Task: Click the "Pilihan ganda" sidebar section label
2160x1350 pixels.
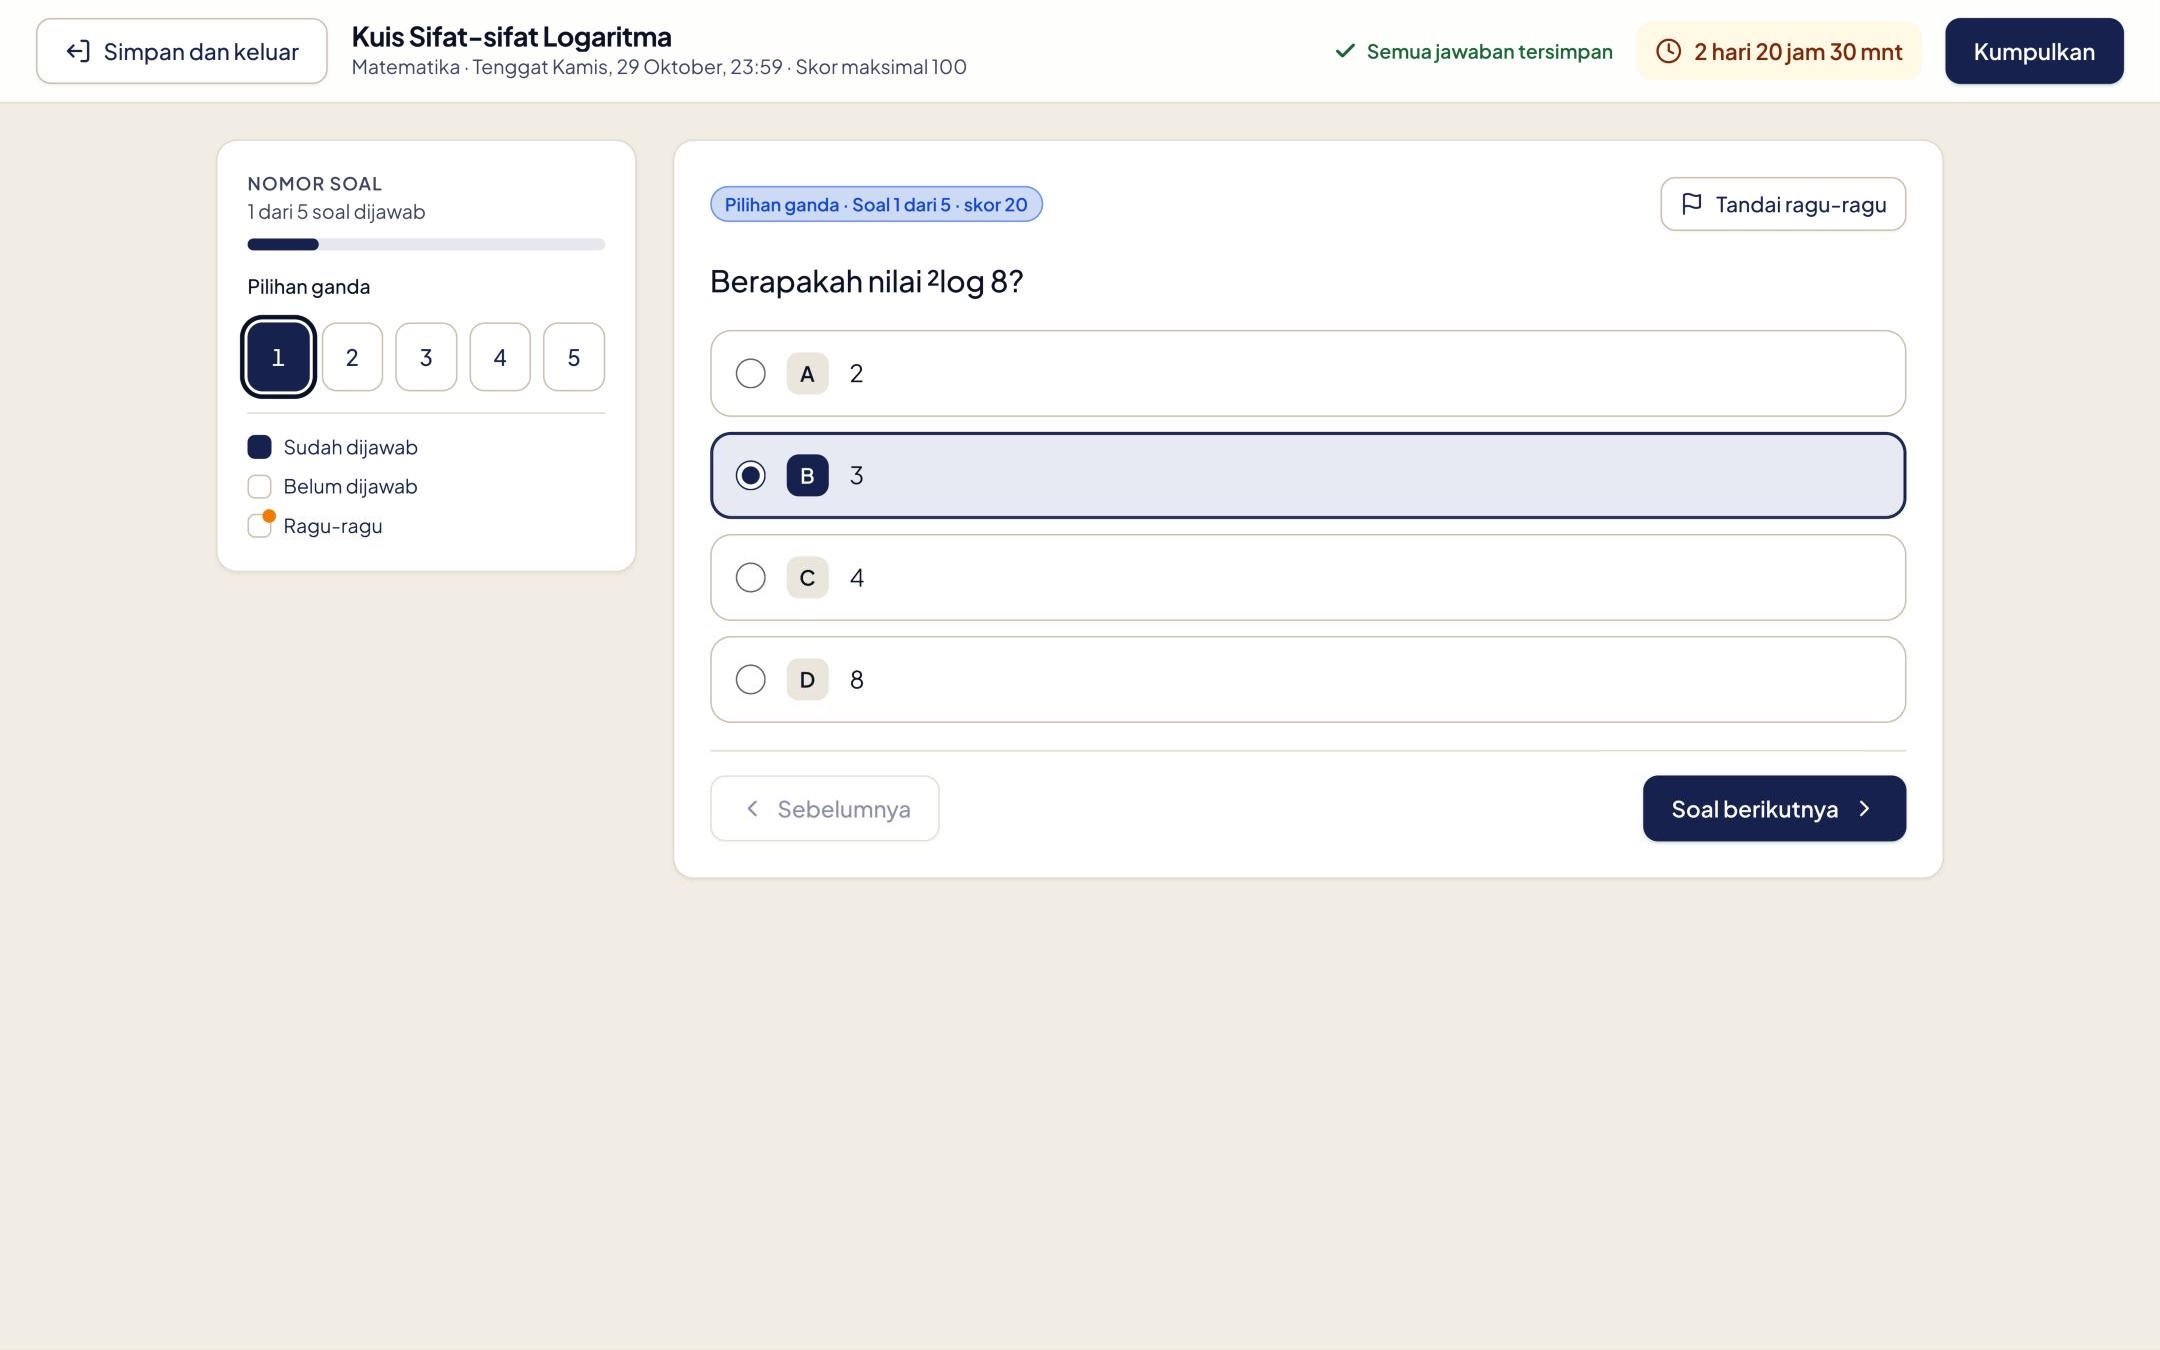Action: tap(308, 287)
